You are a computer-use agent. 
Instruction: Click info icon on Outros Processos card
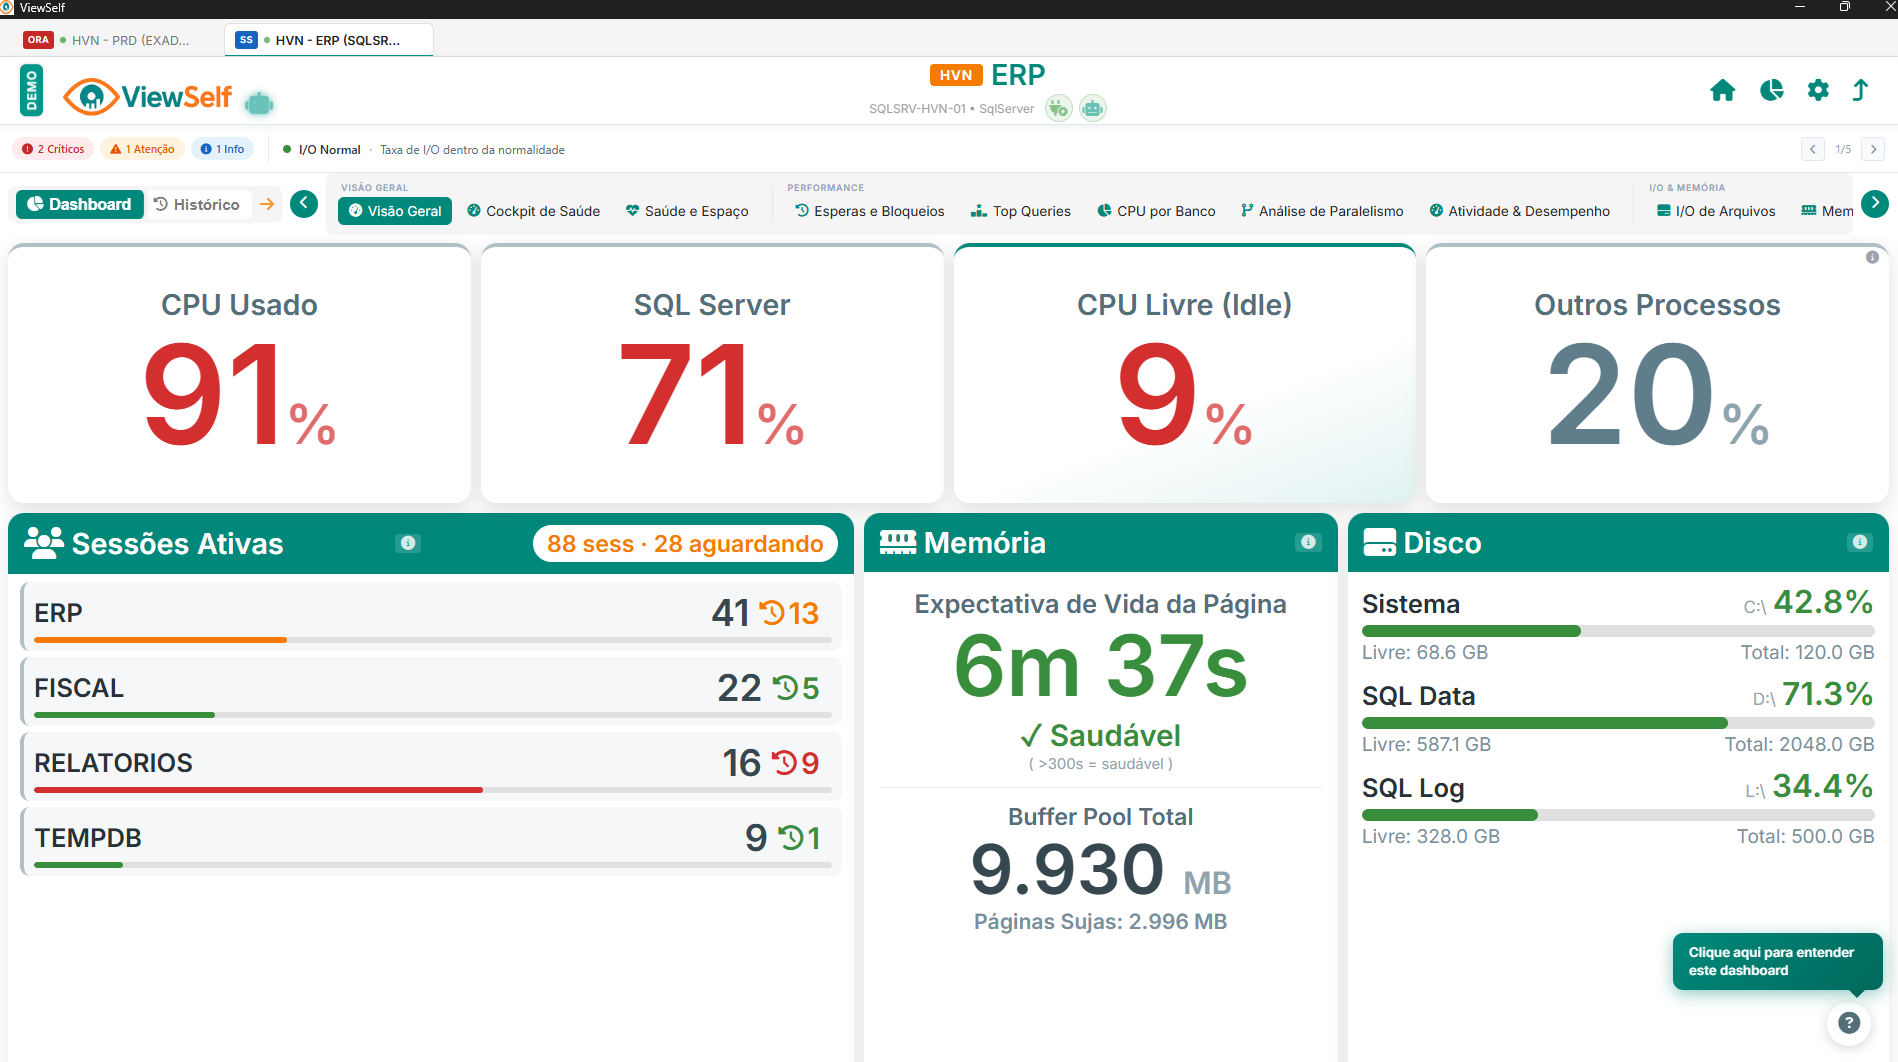click(x=1872, y=257)
